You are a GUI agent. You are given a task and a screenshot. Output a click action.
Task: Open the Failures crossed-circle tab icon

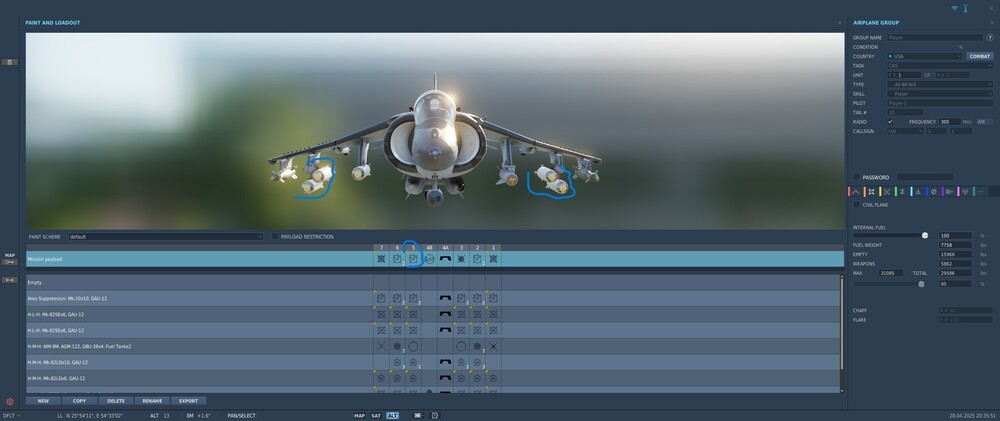[934, 191]
